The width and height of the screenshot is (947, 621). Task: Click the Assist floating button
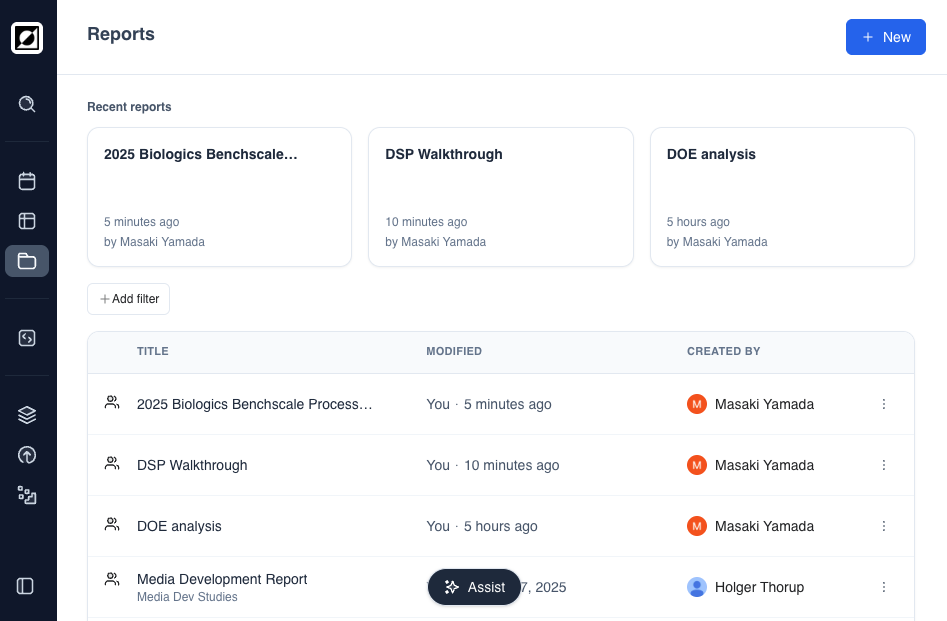pos(474,587)
